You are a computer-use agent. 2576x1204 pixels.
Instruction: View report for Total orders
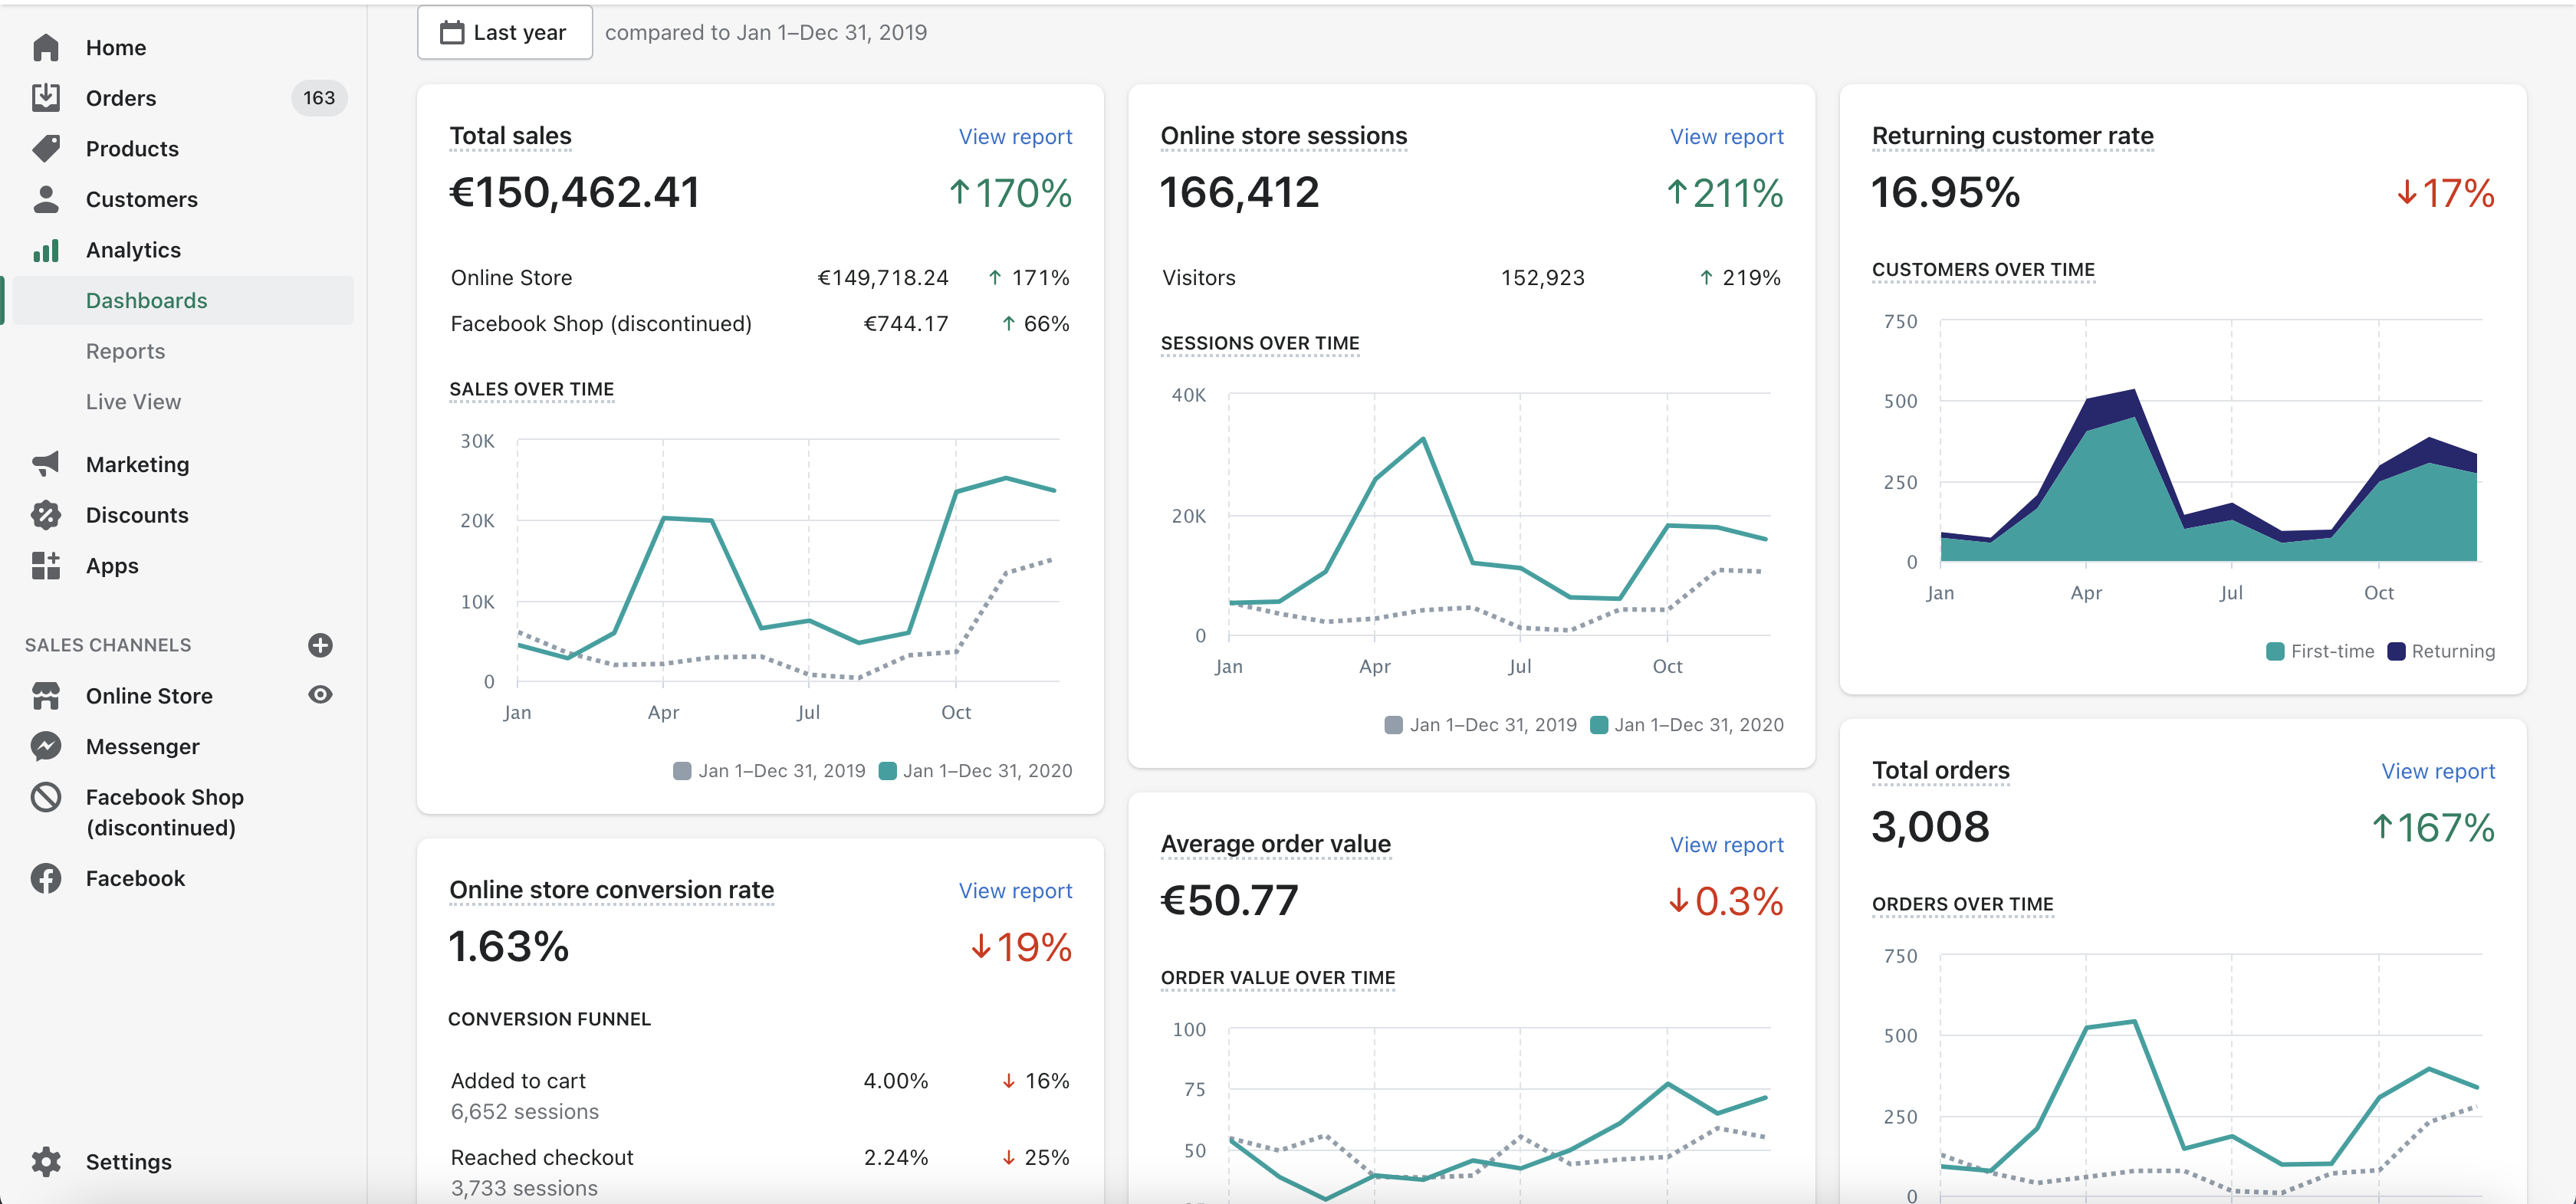click(x=2437, y=771)
